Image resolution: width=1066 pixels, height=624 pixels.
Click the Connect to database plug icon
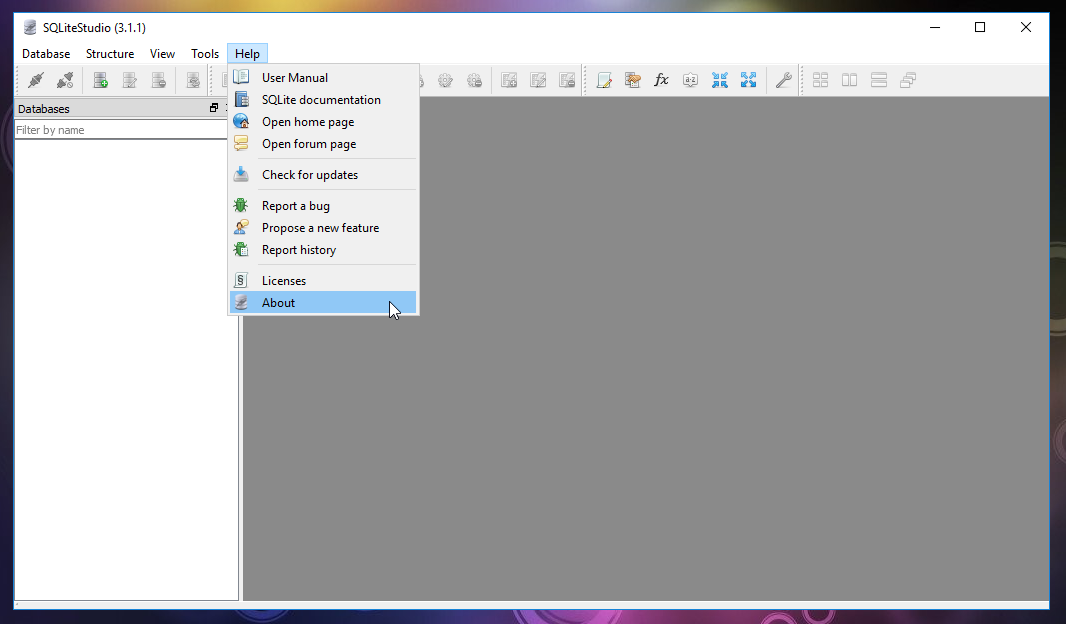tap(36, 80)
